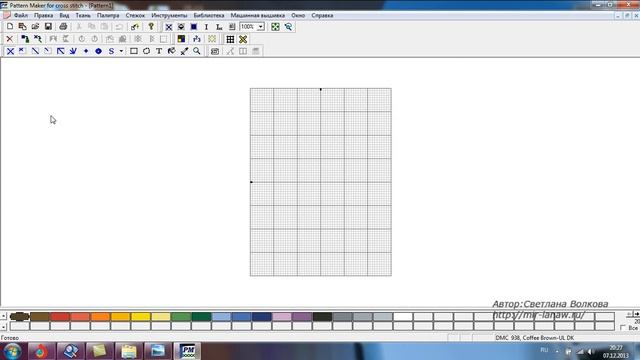Click the green fit-to-window zoom icon
640x360 pixels.
pos(276,27)
